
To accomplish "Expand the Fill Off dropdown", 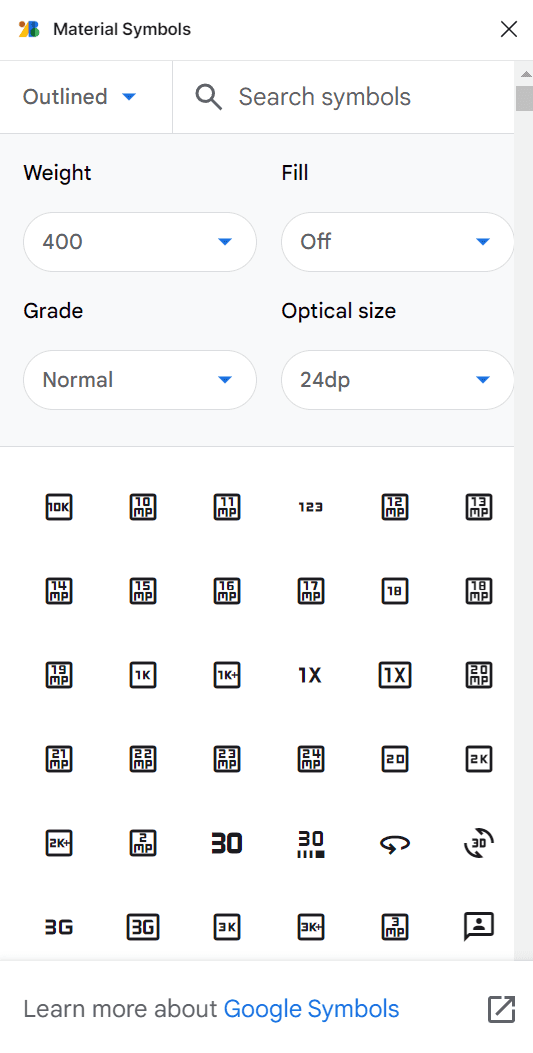I will coord(397,242).
